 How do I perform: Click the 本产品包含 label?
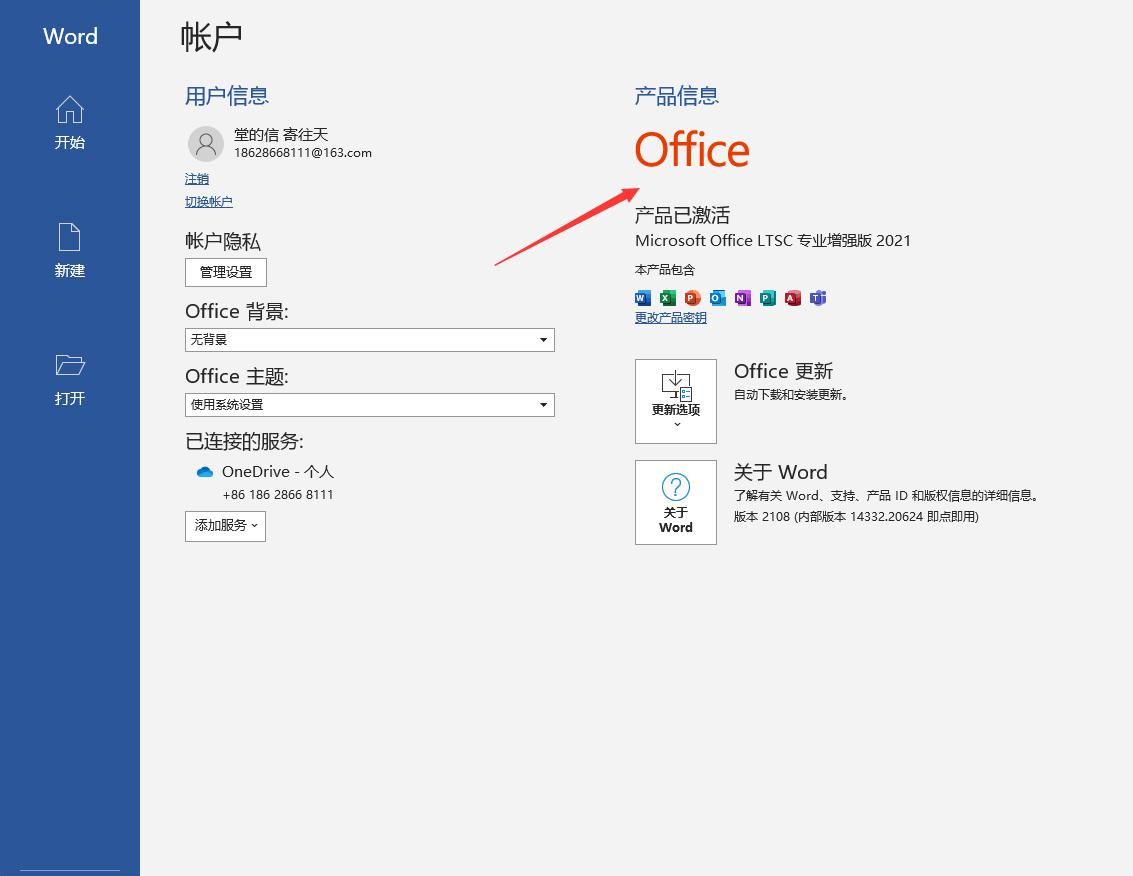point(665,270)
